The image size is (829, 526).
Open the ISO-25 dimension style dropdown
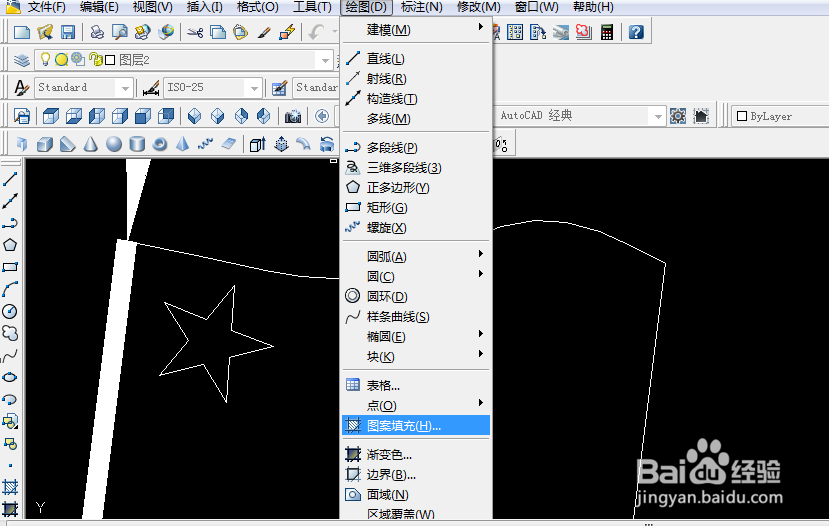pos(254,88)
